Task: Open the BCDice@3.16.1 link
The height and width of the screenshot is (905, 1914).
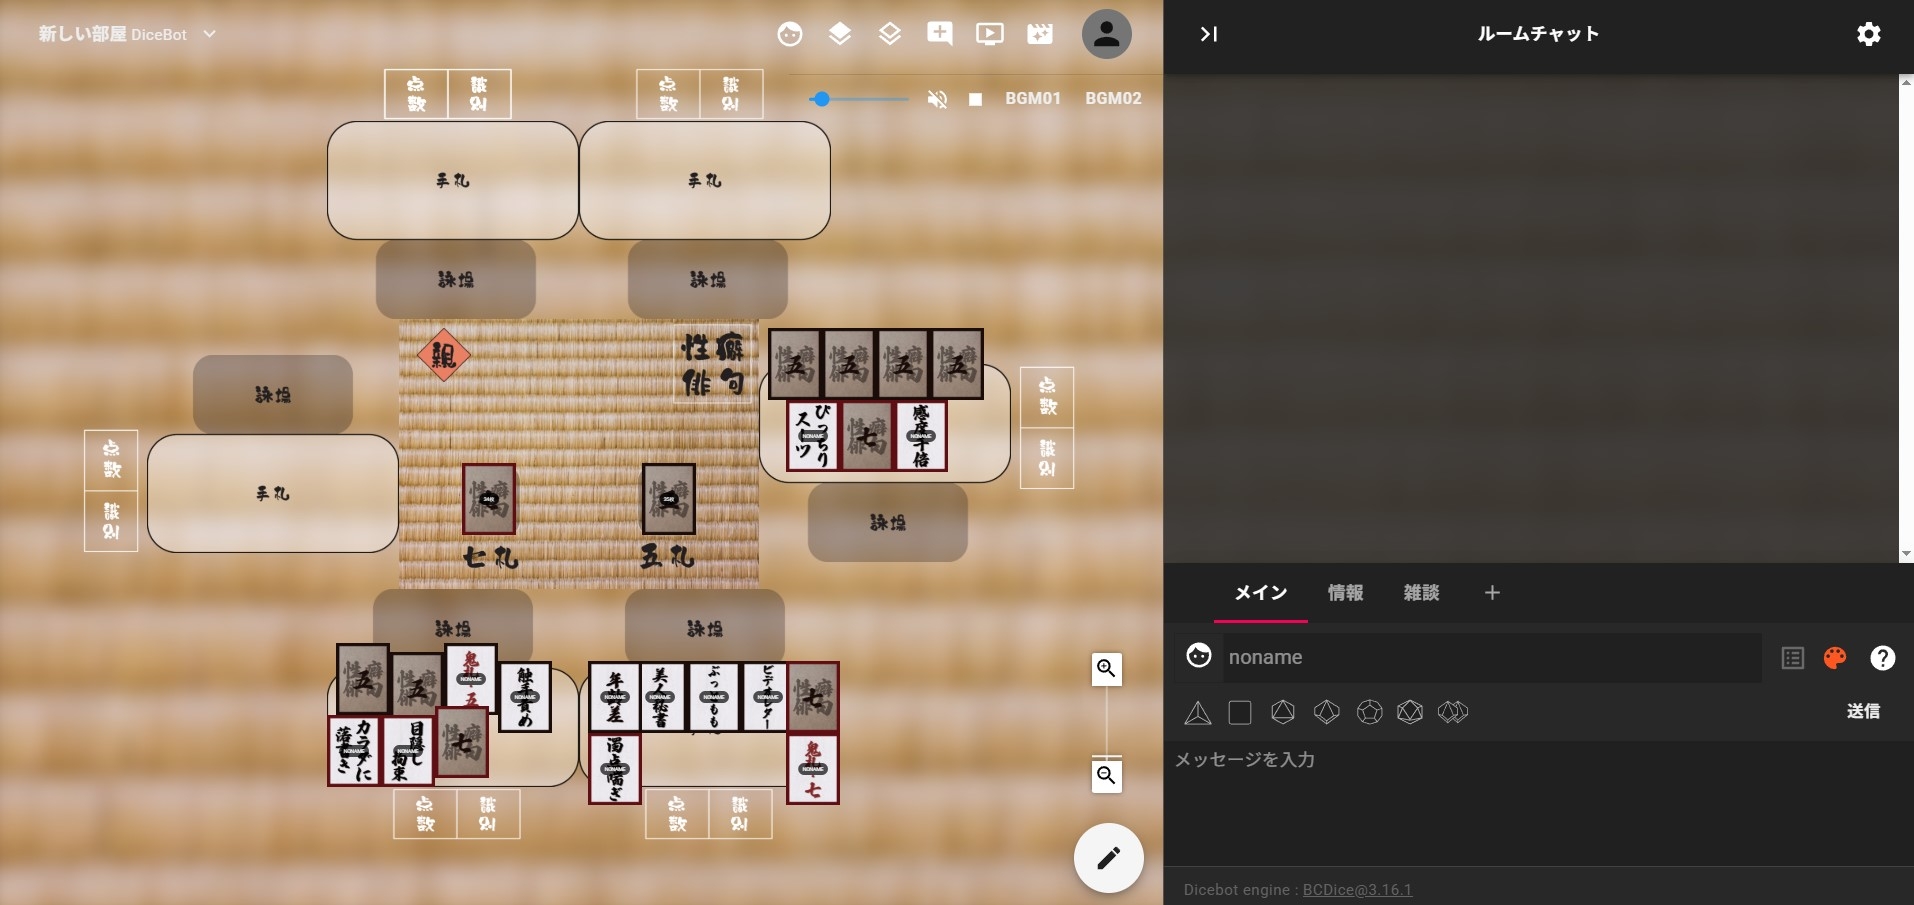Action: tap(1356, 889)
